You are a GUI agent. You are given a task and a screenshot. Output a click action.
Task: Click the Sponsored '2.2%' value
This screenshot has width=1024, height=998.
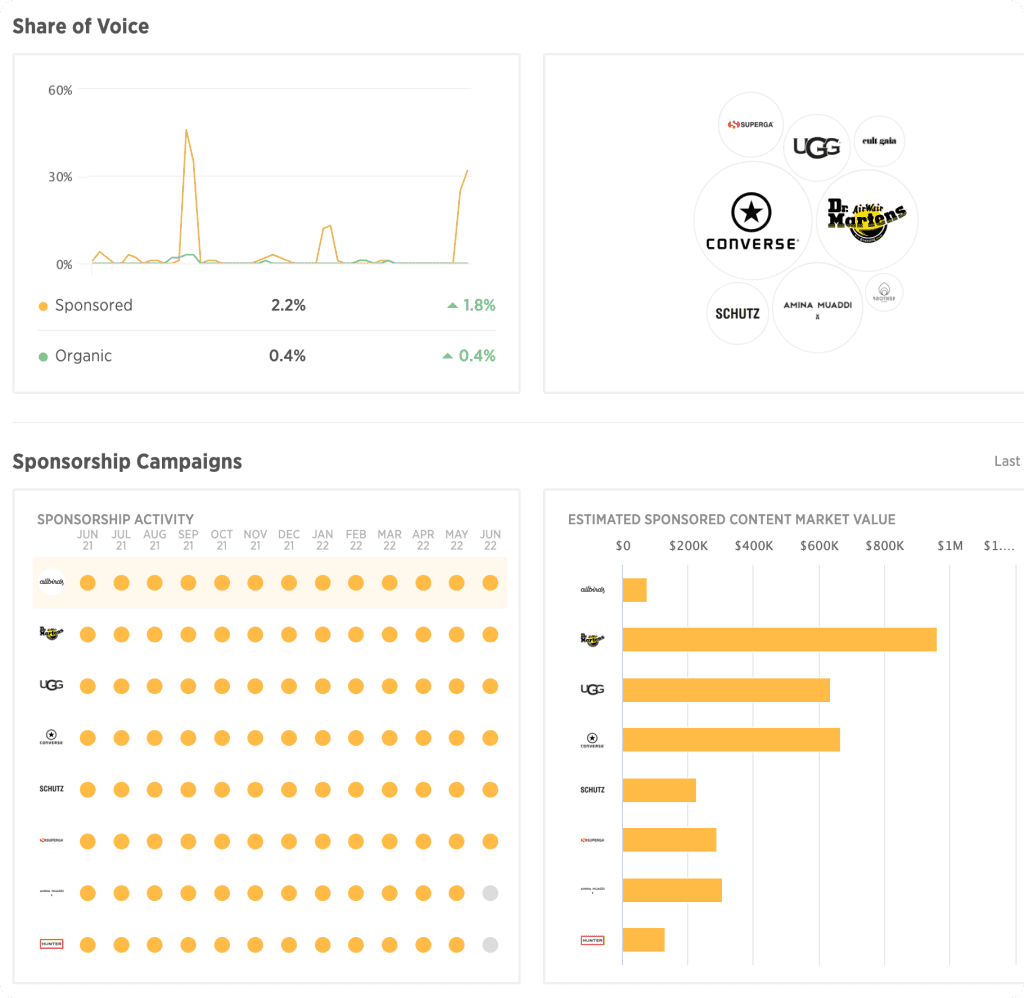tap(288, 305)
